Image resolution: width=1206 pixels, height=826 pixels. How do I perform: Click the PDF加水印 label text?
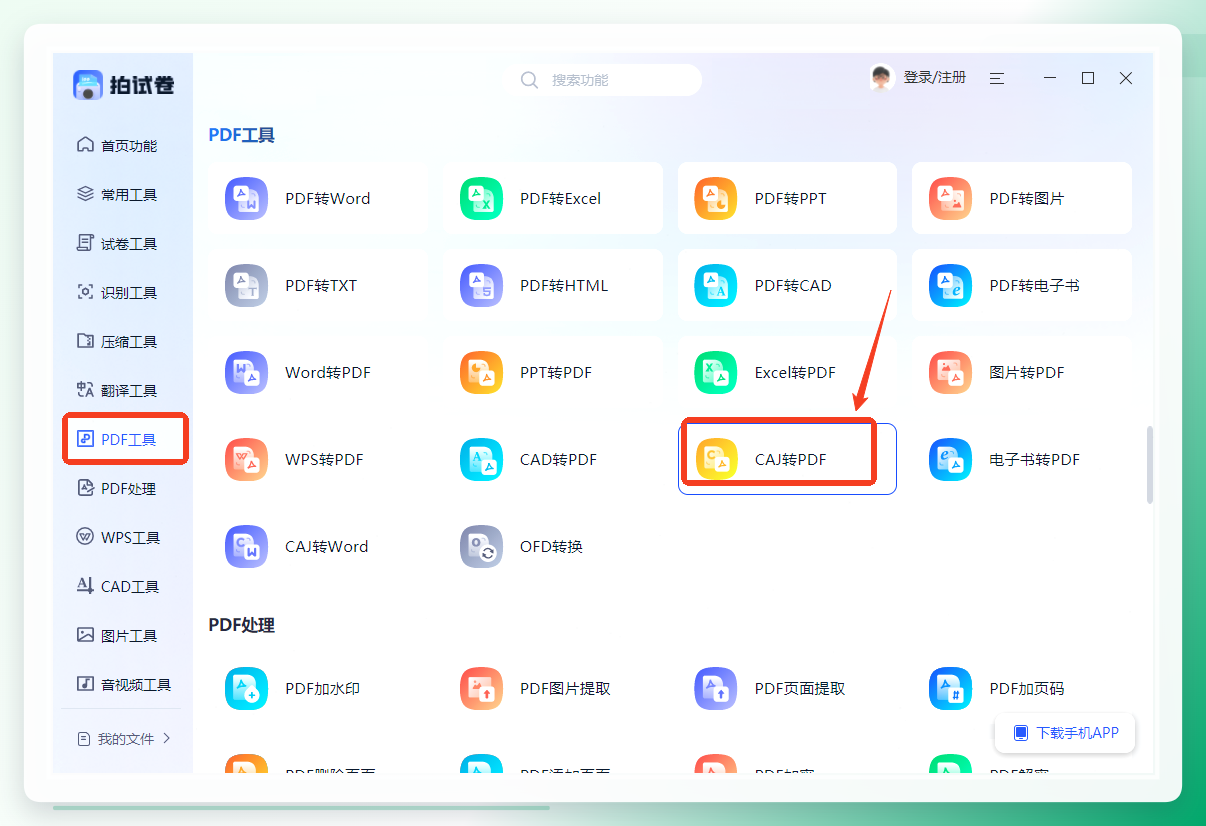pyautogui.click(x=322, y=689)
